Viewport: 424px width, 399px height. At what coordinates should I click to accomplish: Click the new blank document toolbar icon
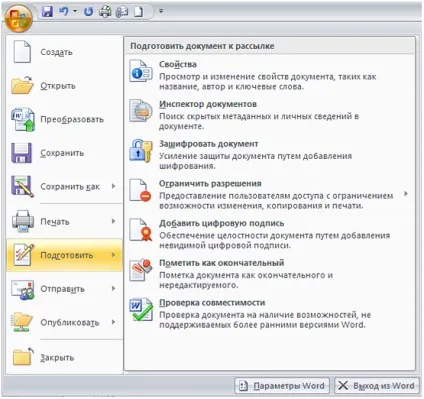[138, 12]
